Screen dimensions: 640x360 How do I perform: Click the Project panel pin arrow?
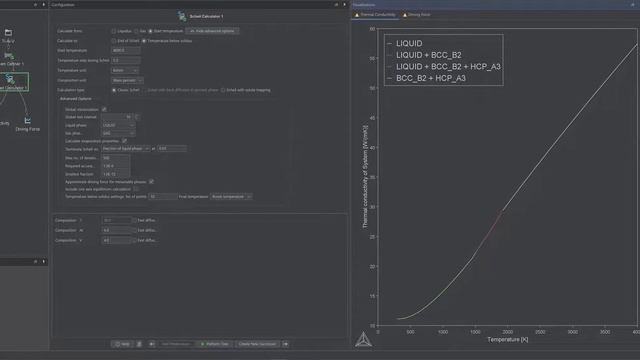[x=44, y=4]
